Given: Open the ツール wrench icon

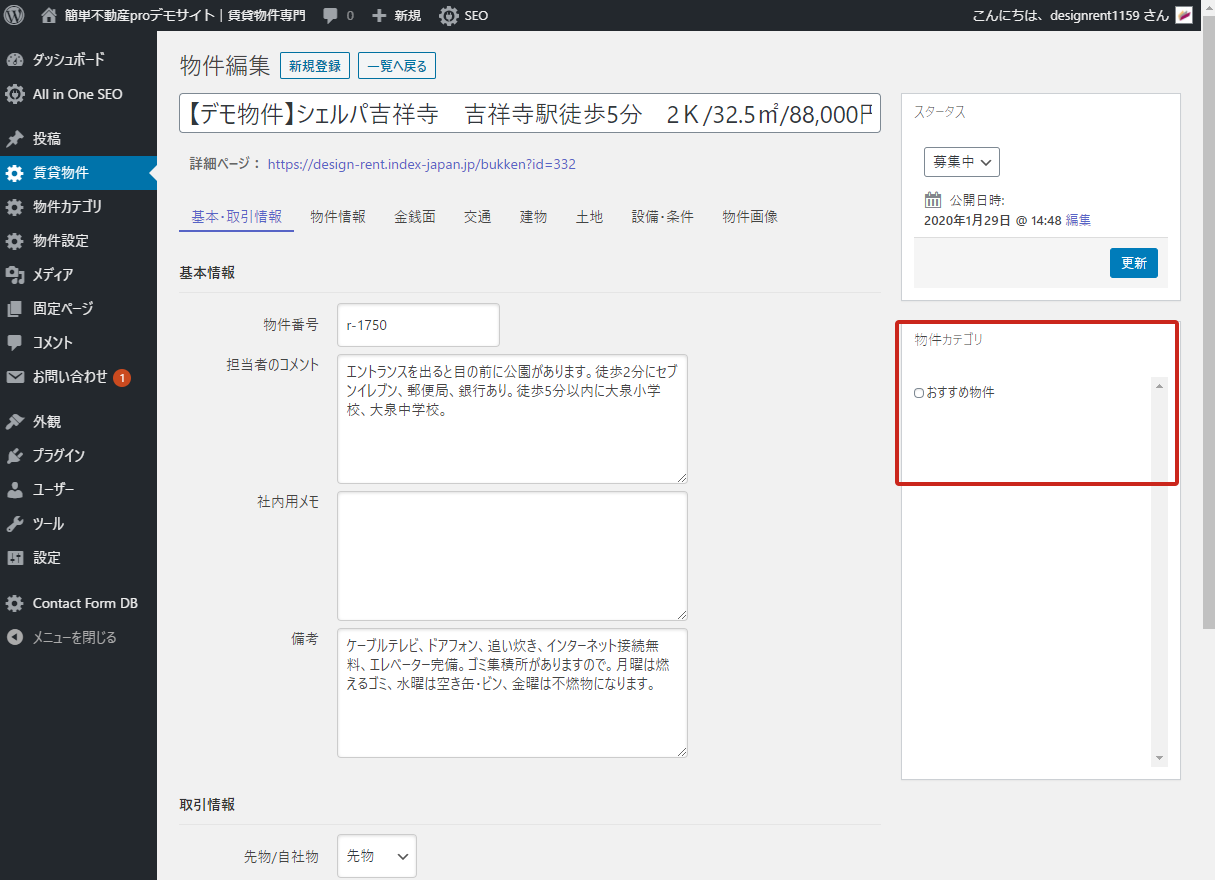Looking at the screenshot, I should coord(15,524).
